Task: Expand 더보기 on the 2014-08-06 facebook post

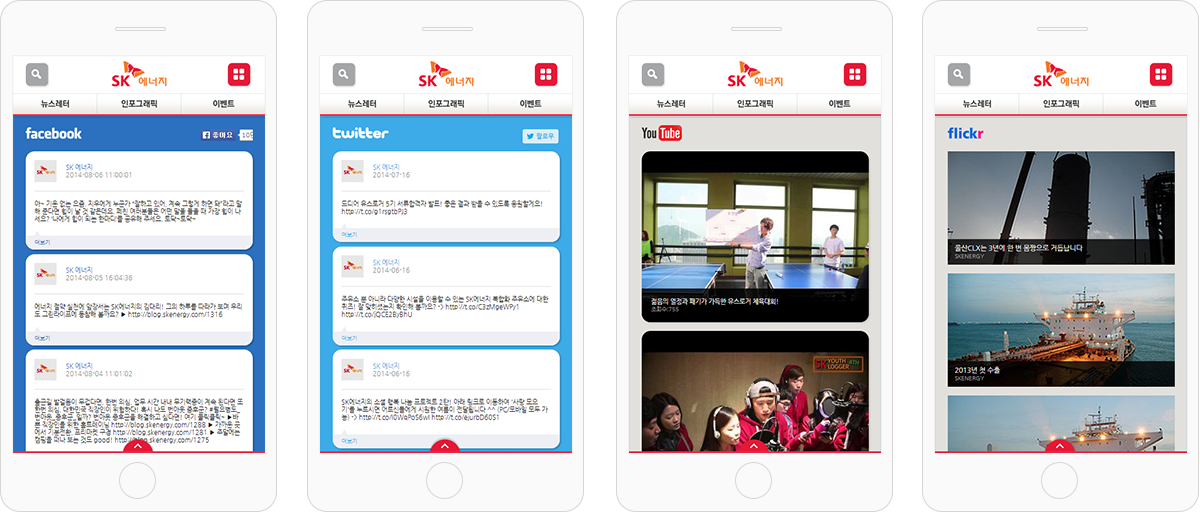Action: click(x=42, y=241)
